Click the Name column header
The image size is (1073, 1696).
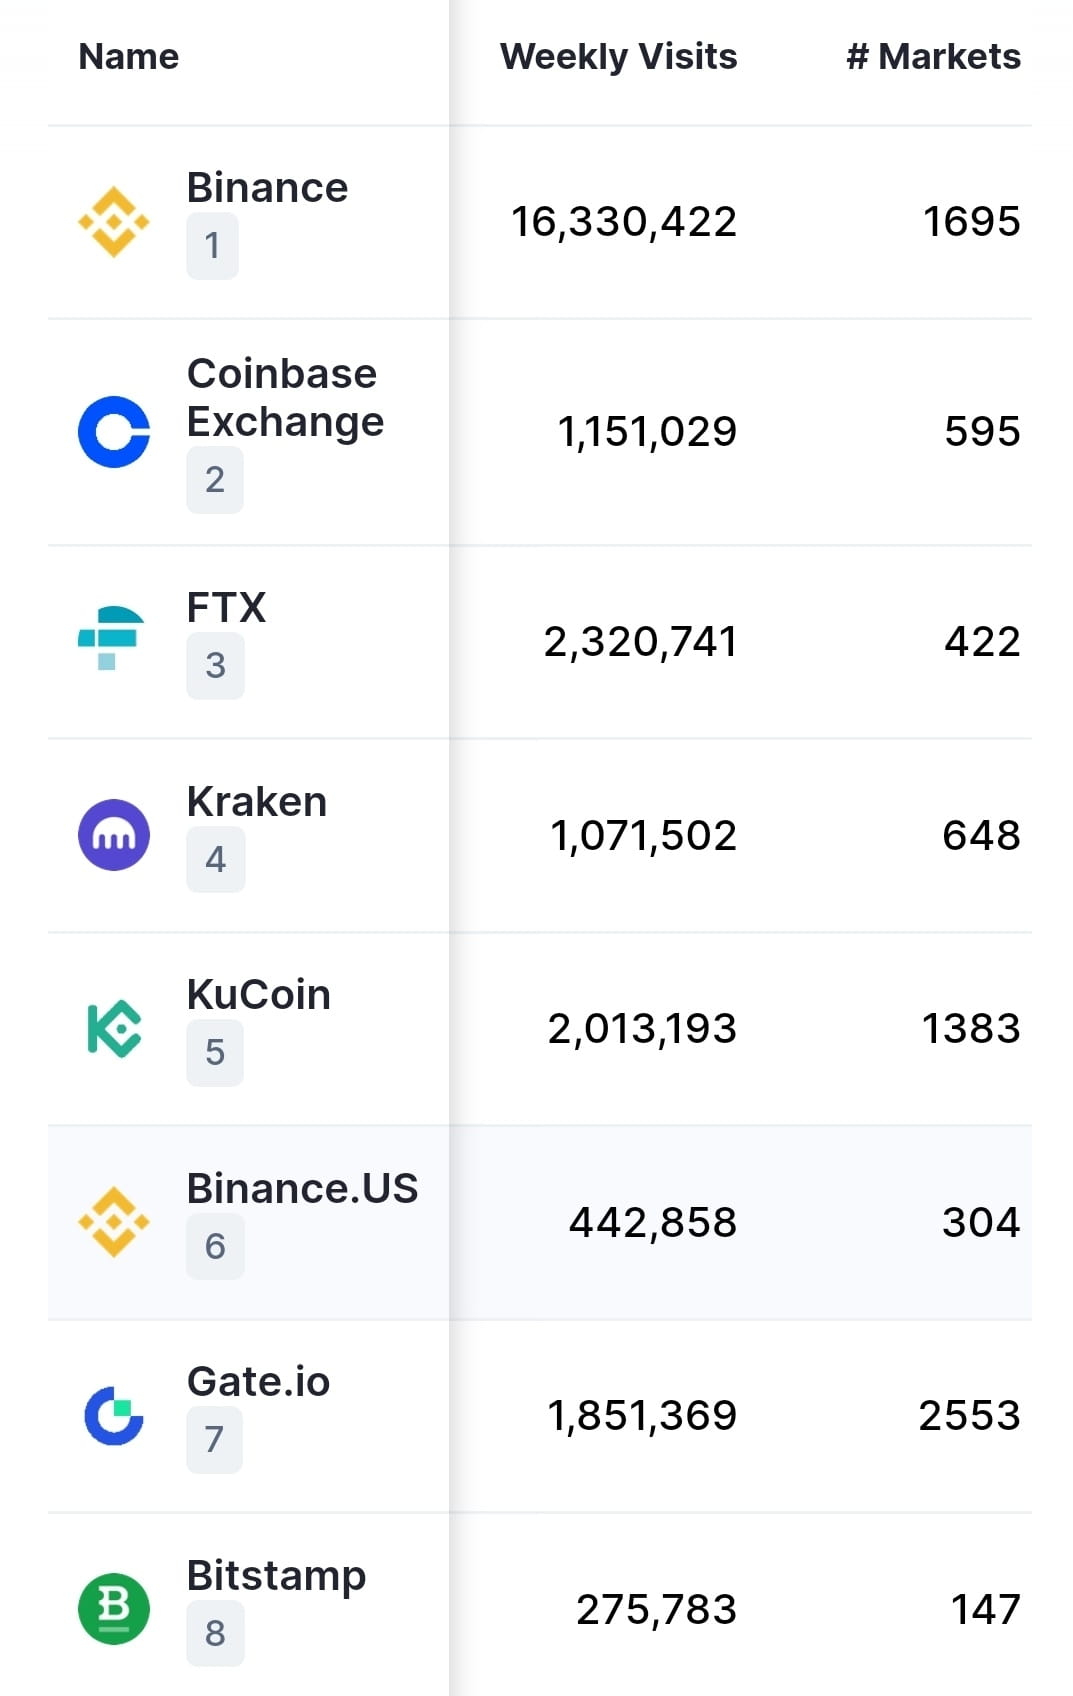click(127, 57)
